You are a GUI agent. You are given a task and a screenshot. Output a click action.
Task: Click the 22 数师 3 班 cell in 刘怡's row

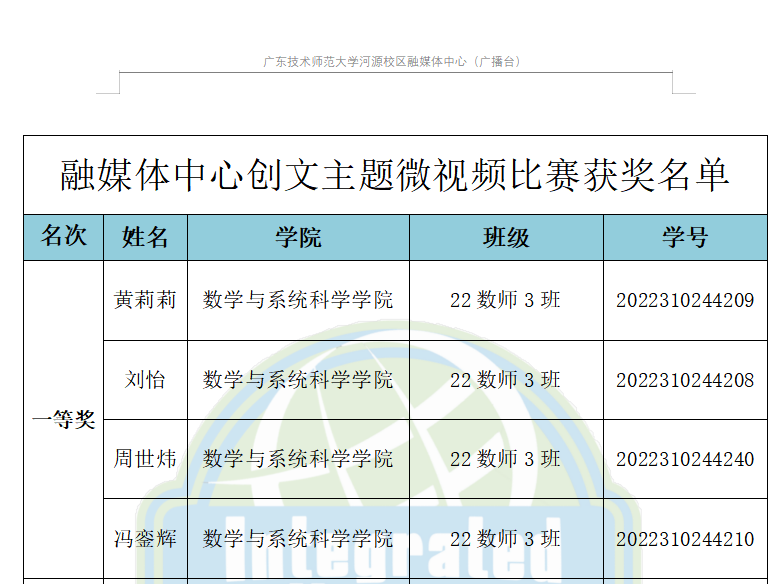pyautogui.click(x=506, y=380)
